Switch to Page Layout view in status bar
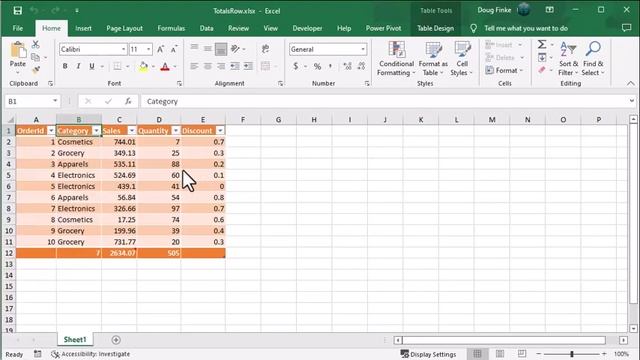Image resolution: width=640 pixels, height=360 pixels. click(x=500, y=353)
